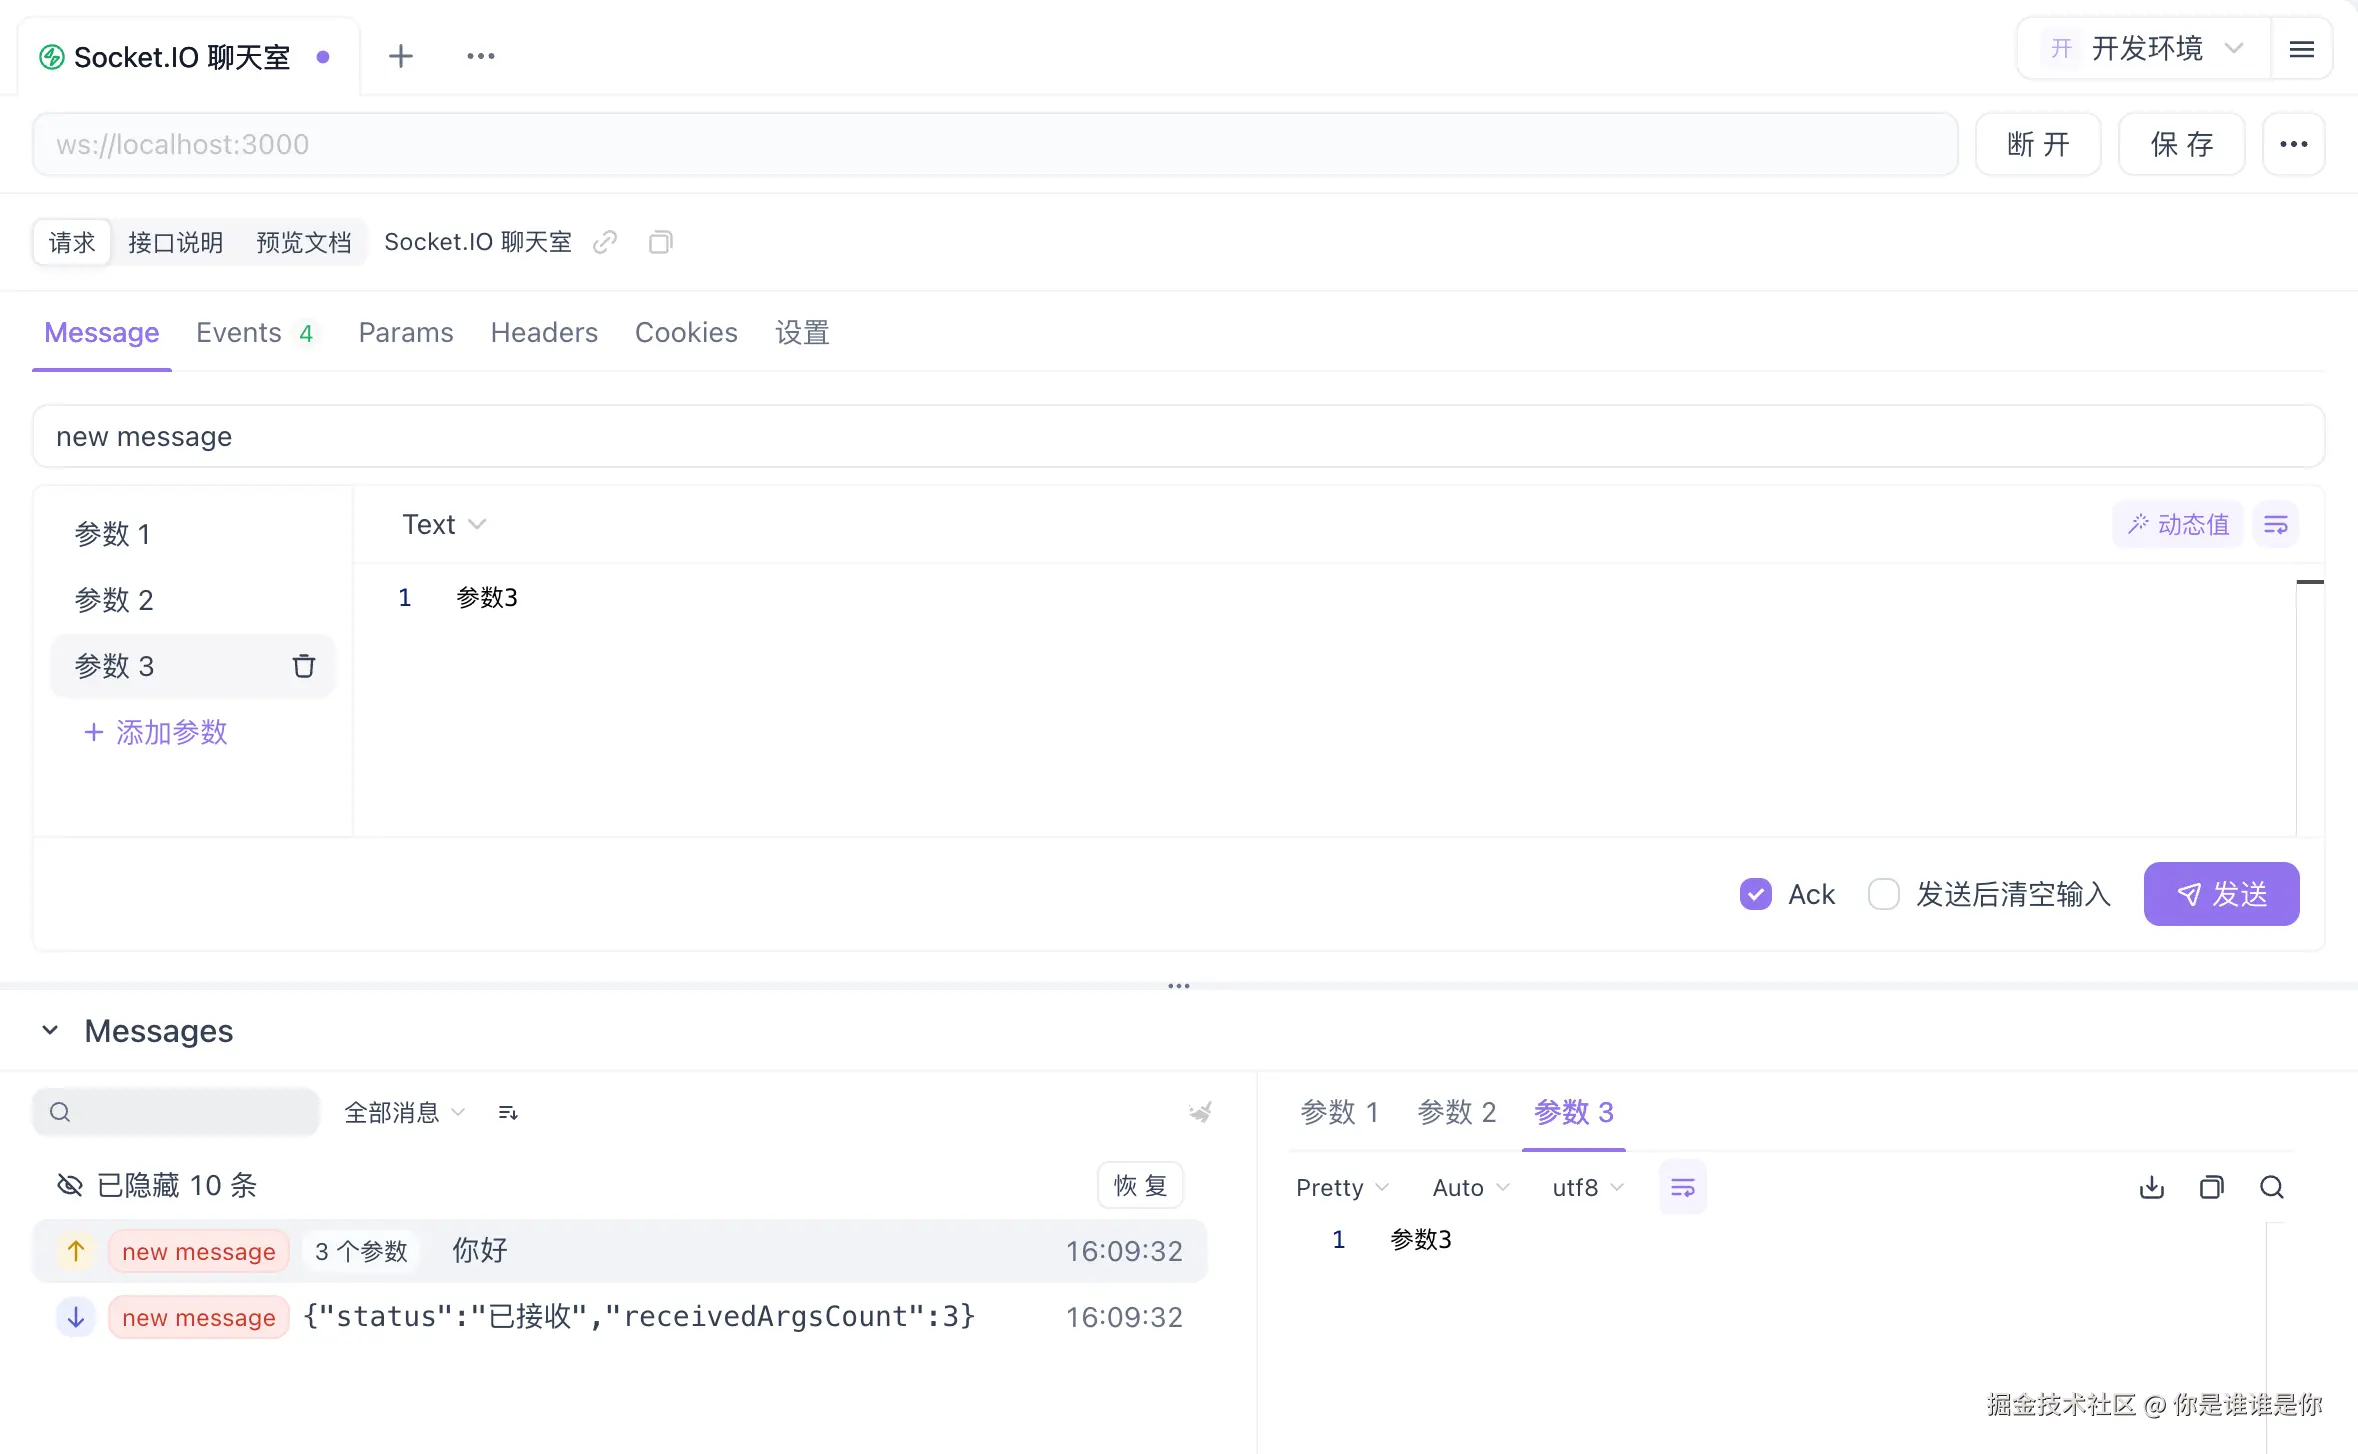
Task: Click the delete trash icon for 参数 3
Action: [x=303, y=666]
